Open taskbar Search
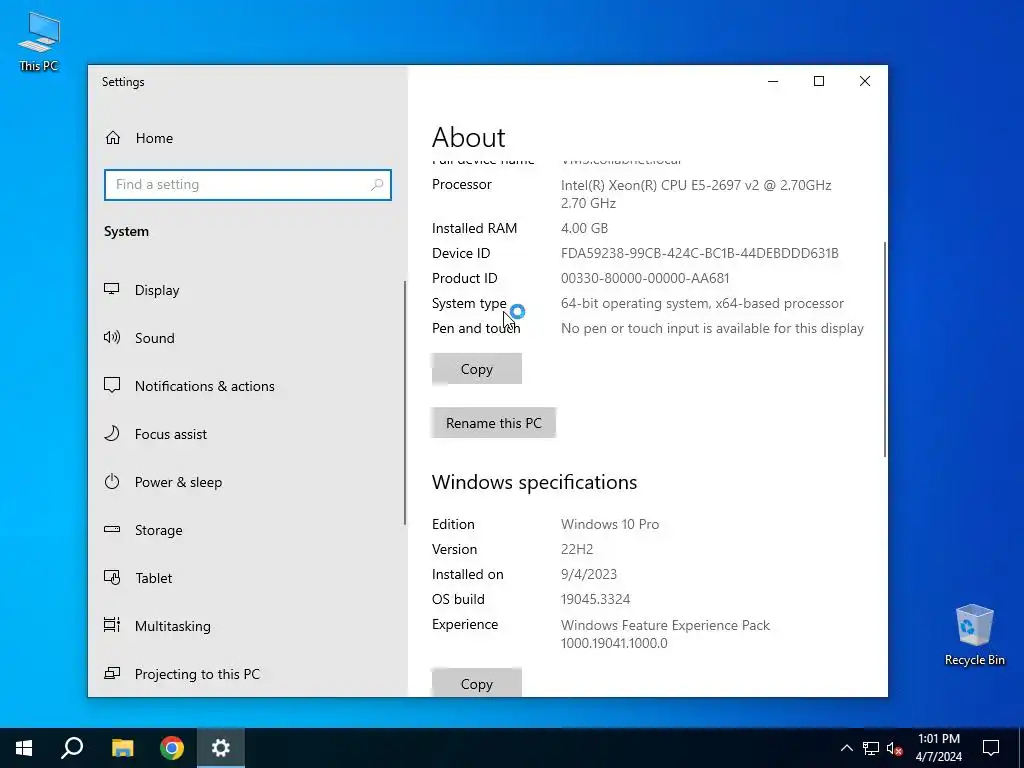Screen dimensions: 1024x768 coord(72,748)
